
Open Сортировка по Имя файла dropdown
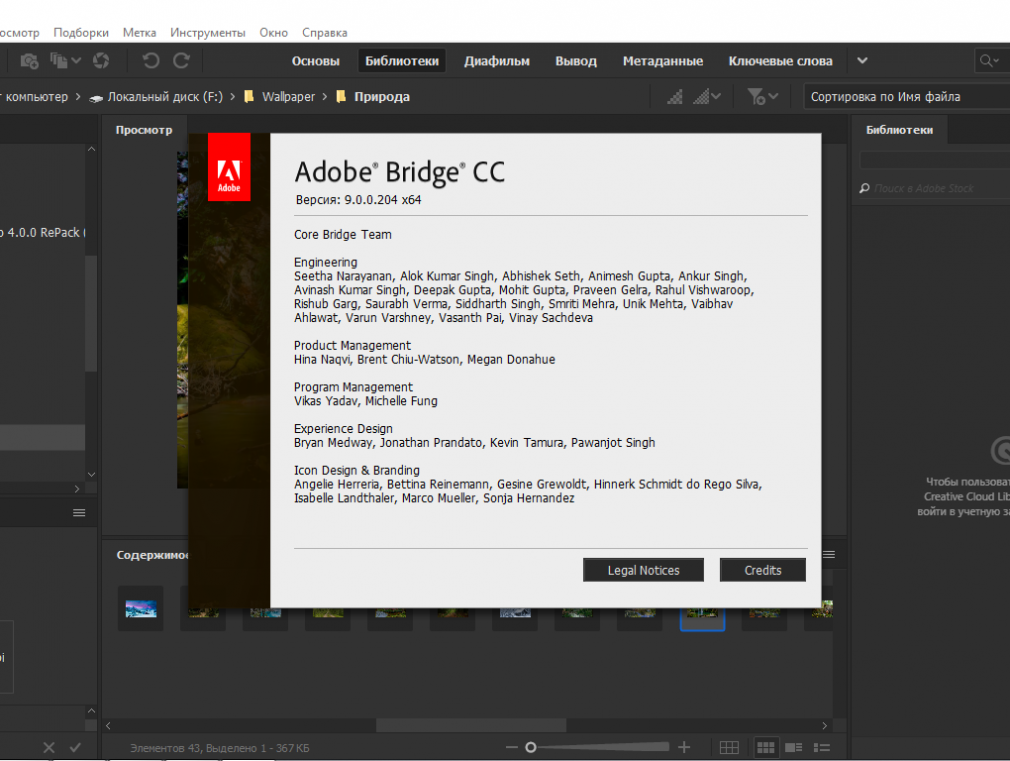(x=907, y=97)
